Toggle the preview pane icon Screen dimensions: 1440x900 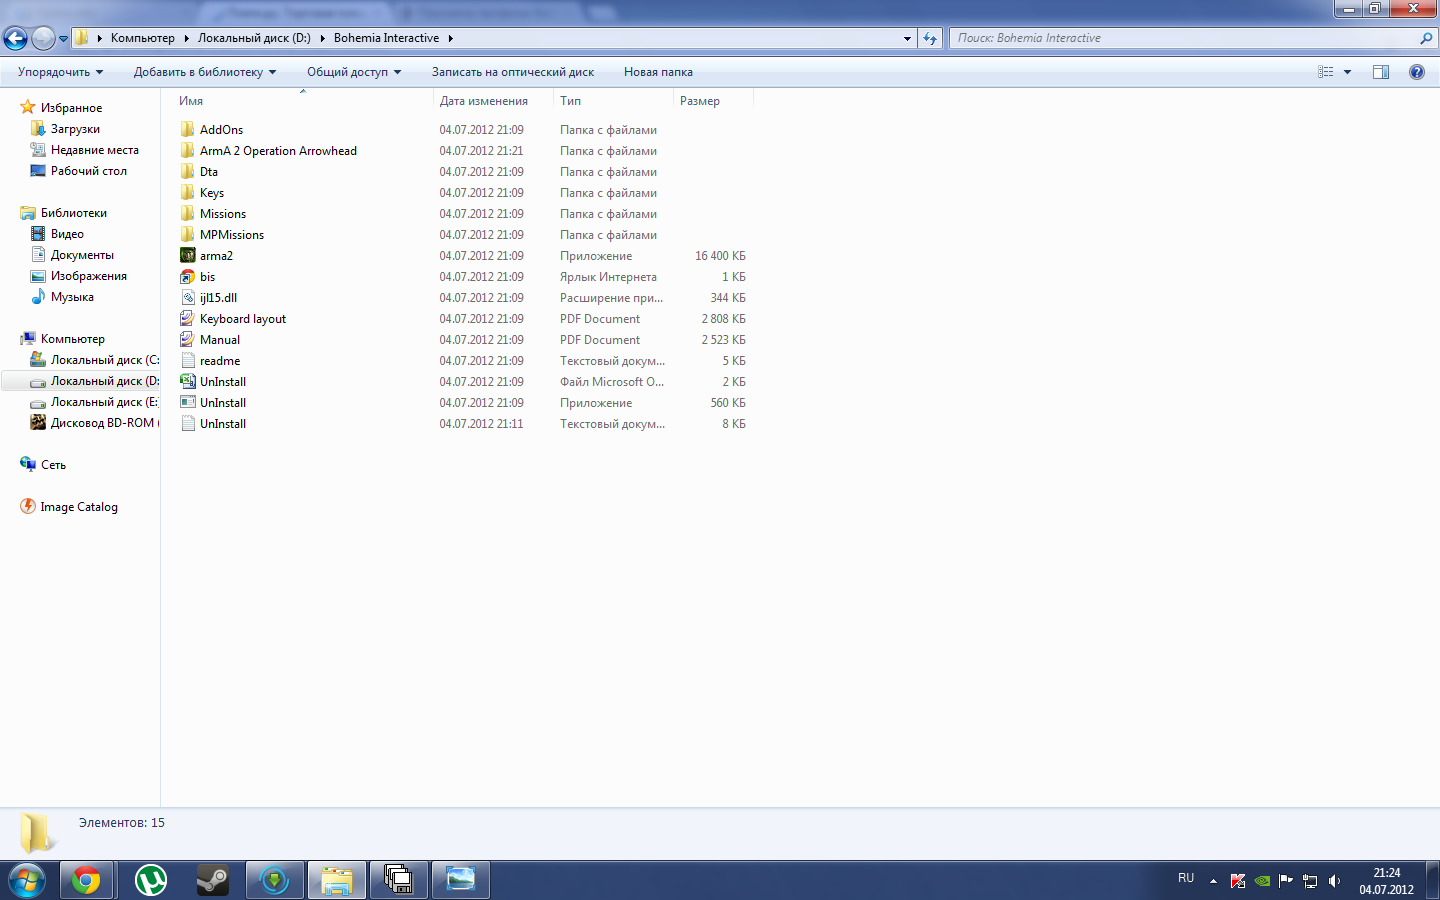pyautogui.click(x=1381, y=72)
